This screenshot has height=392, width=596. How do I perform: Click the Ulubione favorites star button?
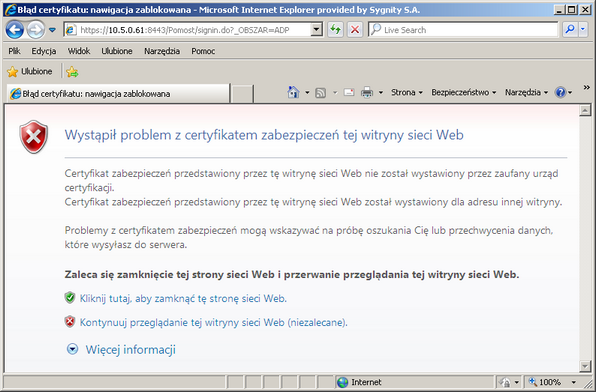pyautogui.click(x=30, y=71)
